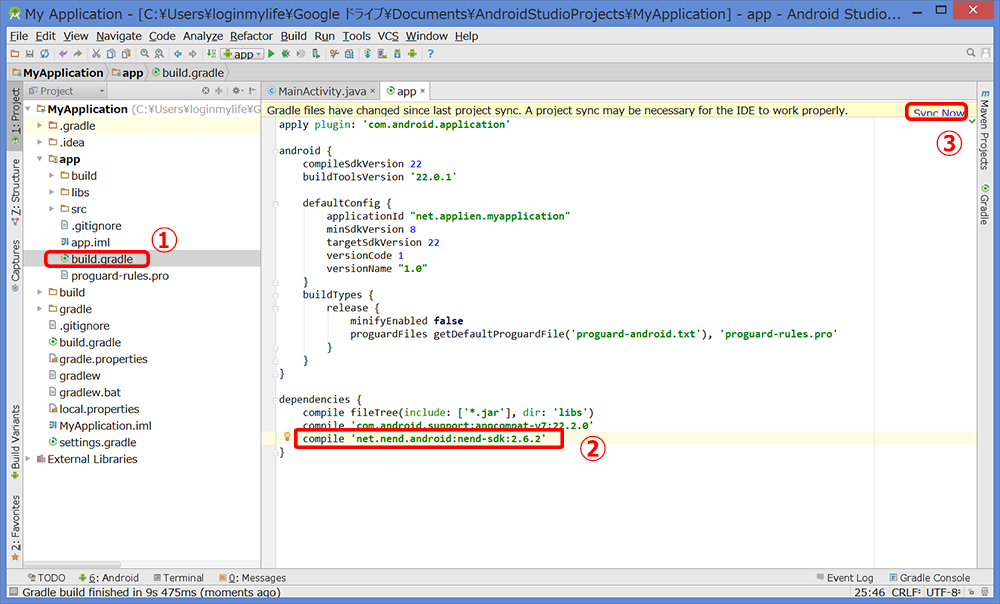Click the Sync Now link

coord(938,113)
